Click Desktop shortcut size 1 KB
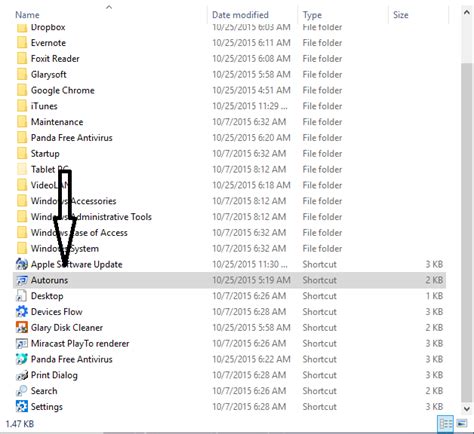The height and width of the screenshot is (434, 474). pos(434,296)
